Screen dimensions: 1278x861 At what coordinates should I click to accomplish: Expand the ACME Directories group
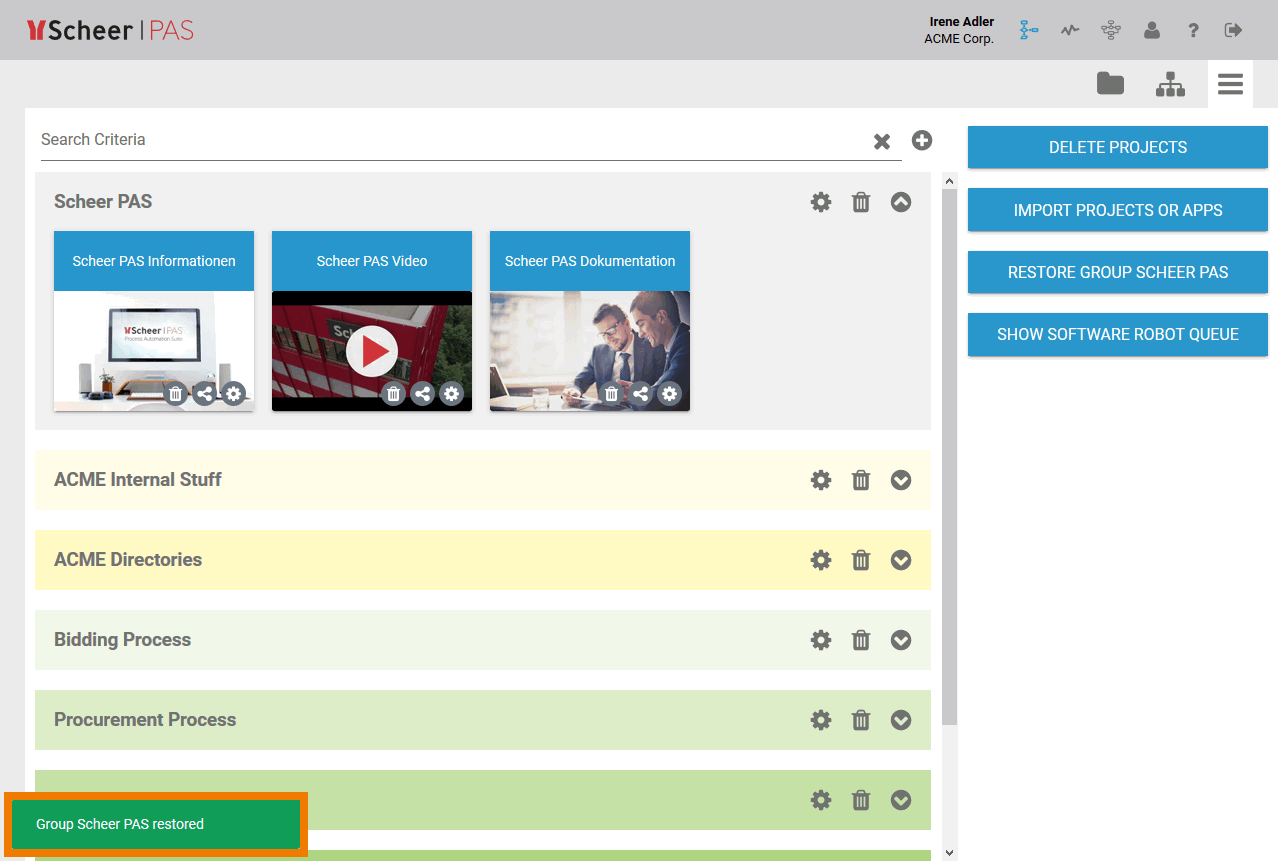[901, 560]
